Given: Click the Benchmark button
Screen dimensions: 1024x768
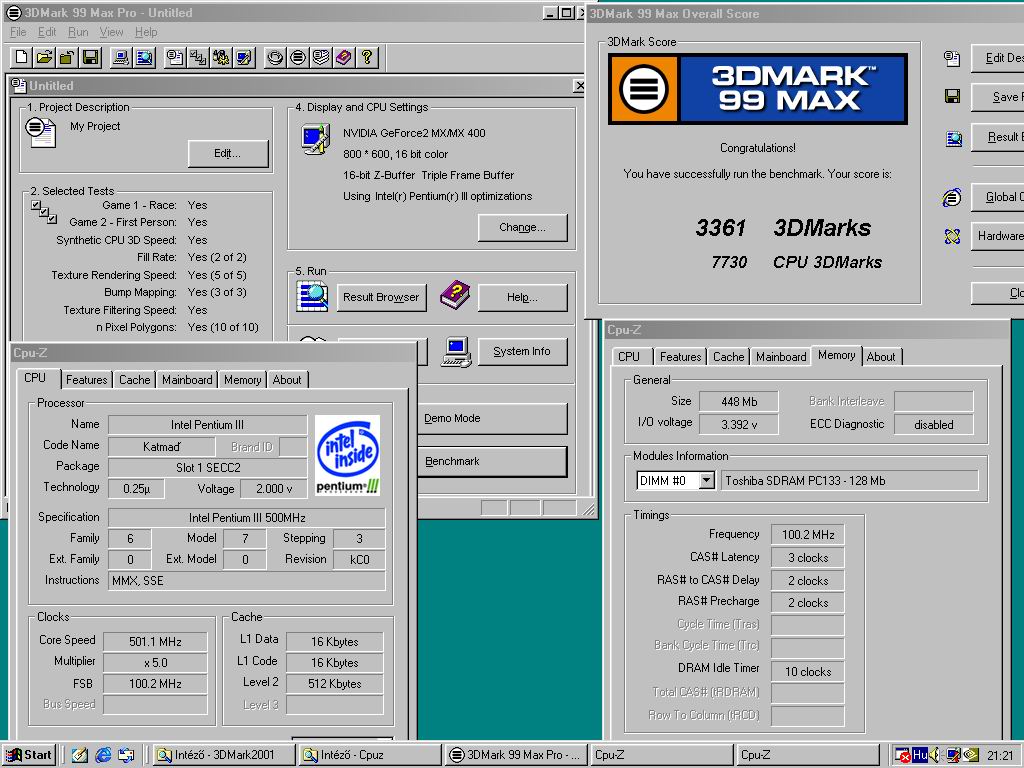Looking at the screenshot, I should 492,462.
